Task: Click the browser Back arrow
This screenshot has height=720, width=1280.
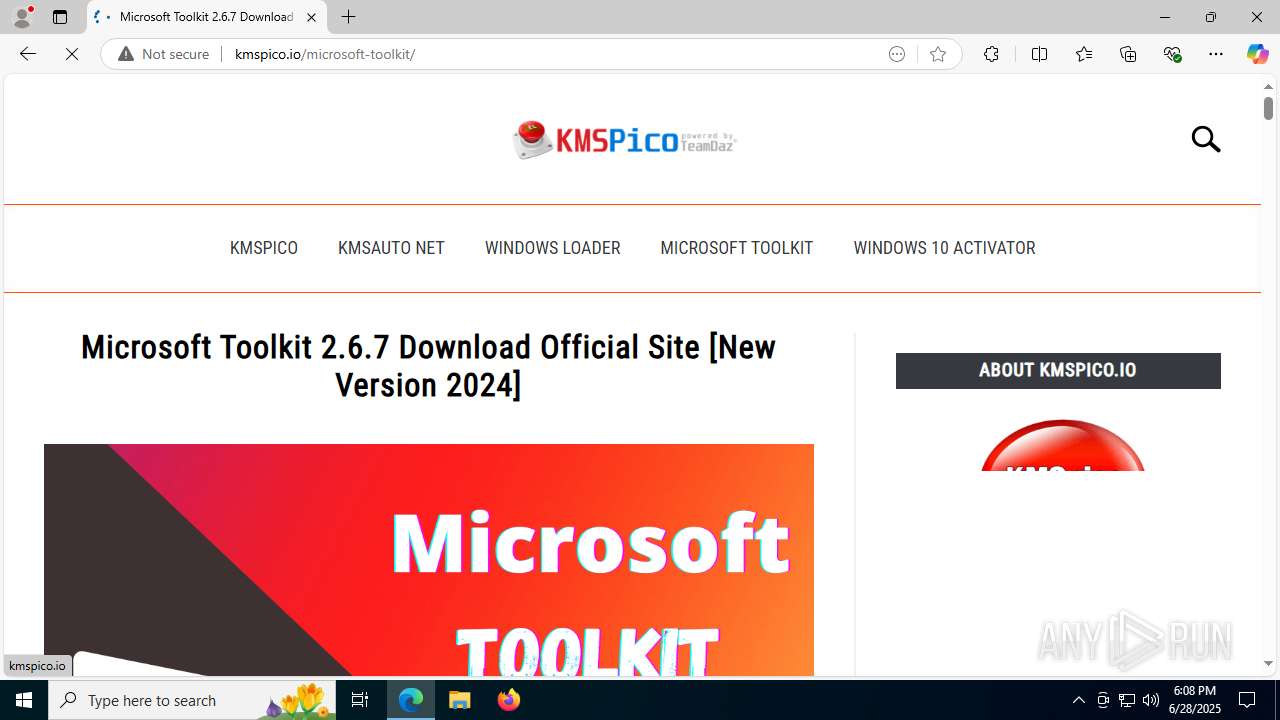Action: tap(28, 54)
